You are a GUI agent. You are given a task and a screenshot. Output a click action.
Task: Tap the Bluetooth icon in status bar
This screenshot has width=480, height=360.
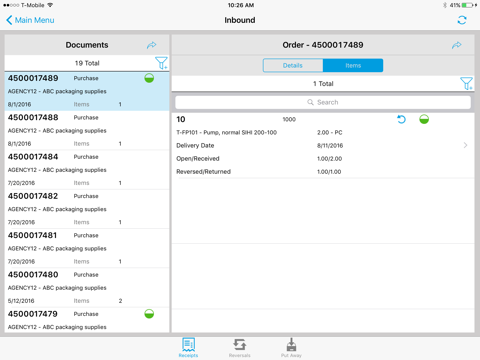(x=445, y=5)
